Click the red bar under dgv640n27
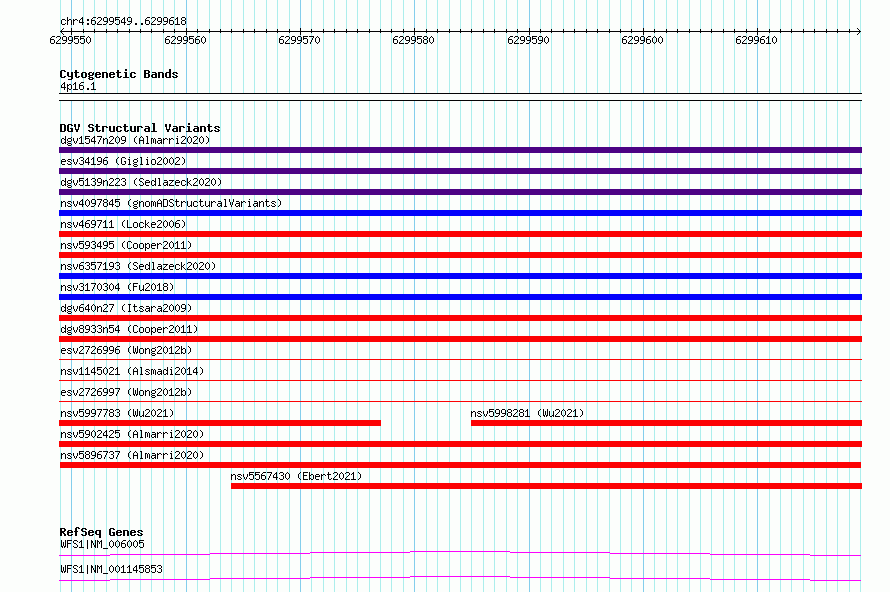 pyautogui.click(x=460, y=318)
